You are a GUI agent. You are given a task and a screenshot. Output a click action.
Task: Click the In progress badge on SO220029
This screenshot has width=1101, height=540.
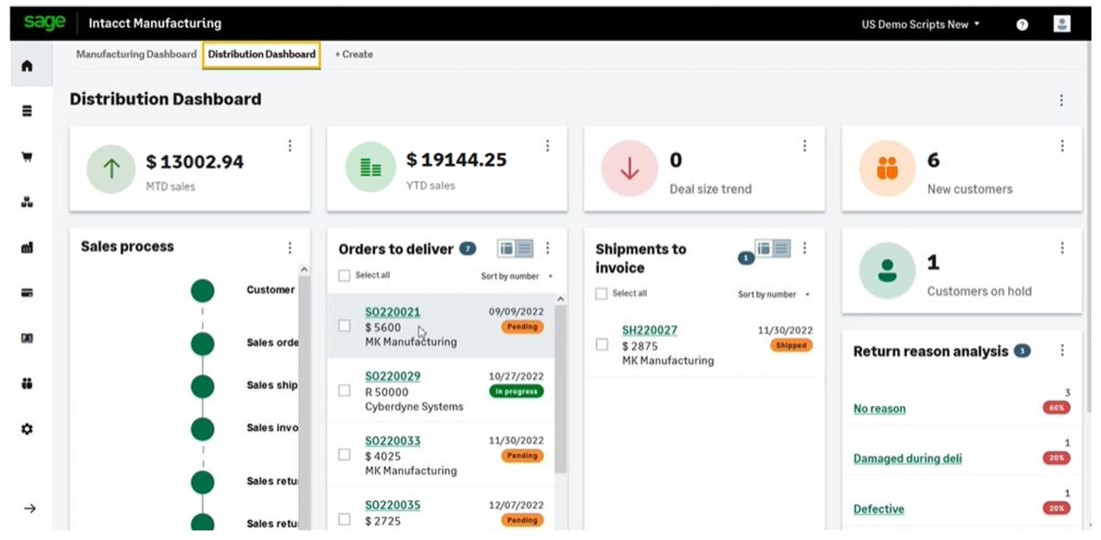pyautogui.click(x=516, y=391)
